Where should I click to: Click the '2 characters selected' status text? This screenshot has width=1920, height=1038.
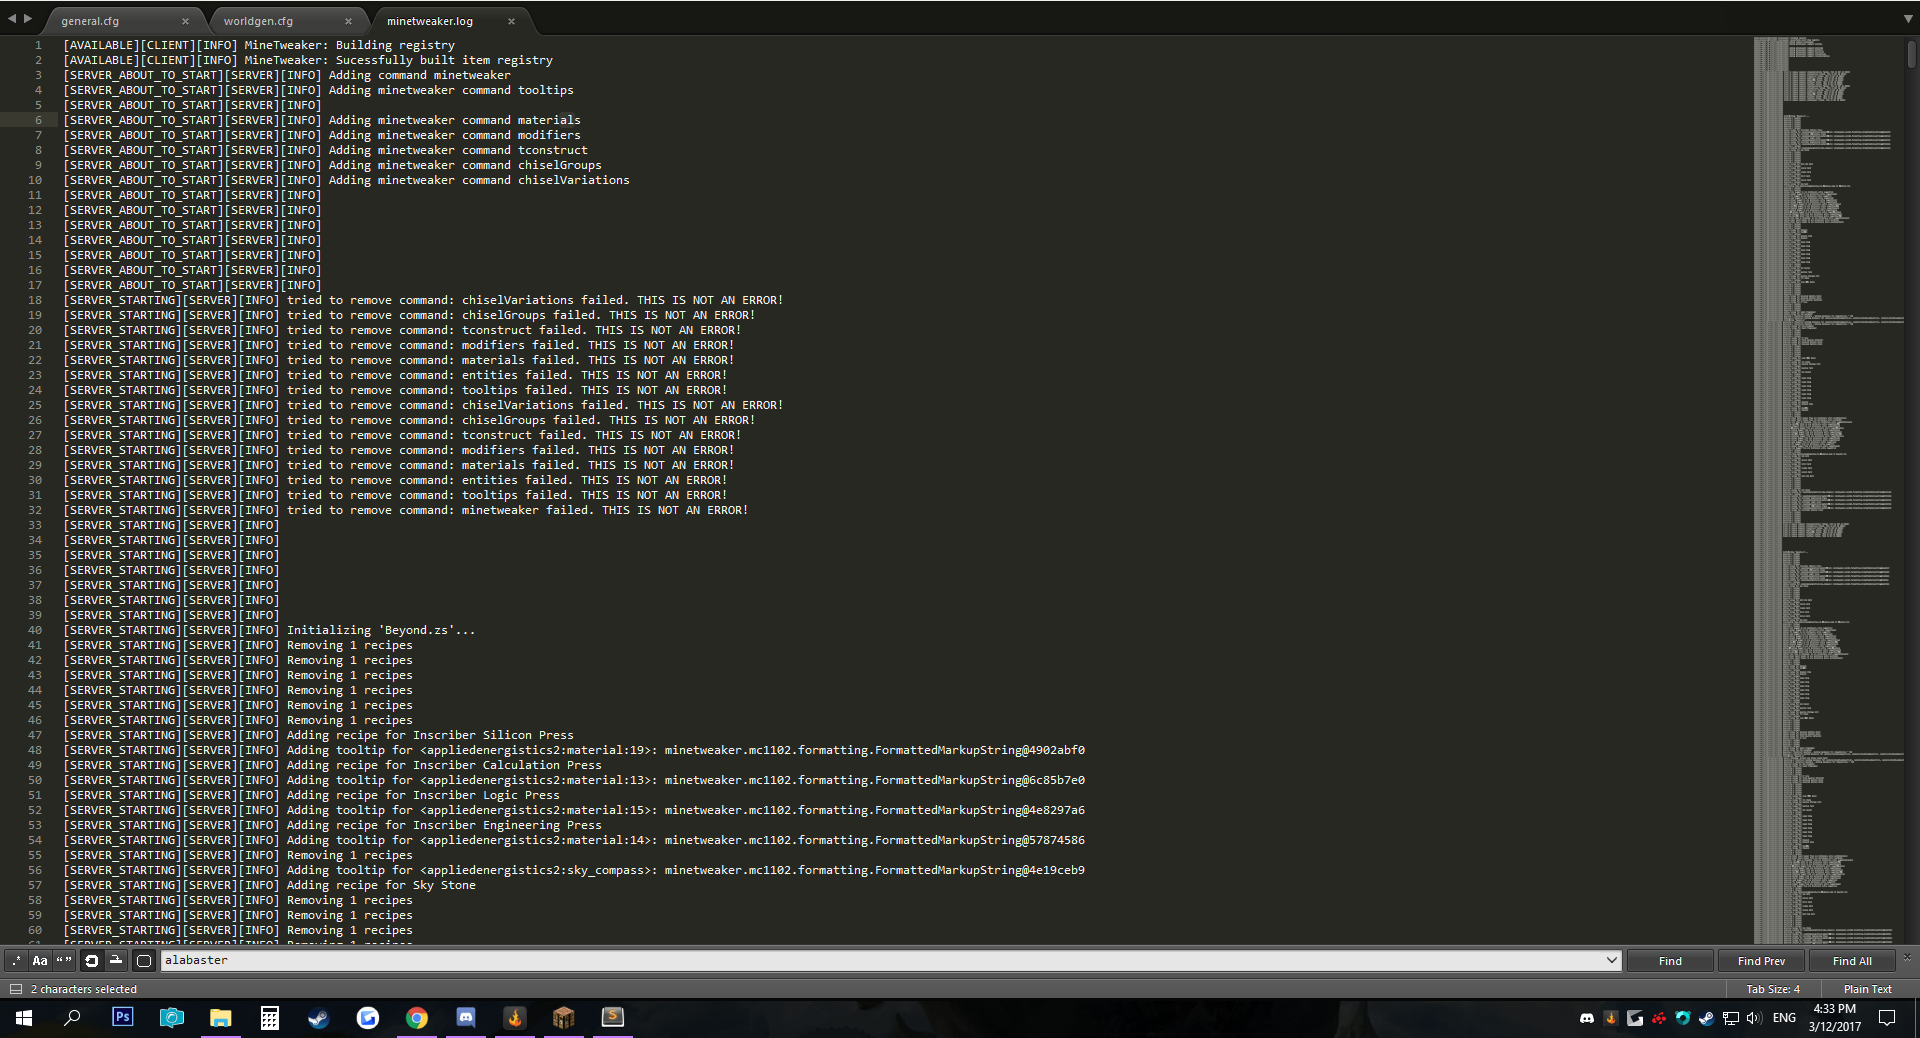84,989
